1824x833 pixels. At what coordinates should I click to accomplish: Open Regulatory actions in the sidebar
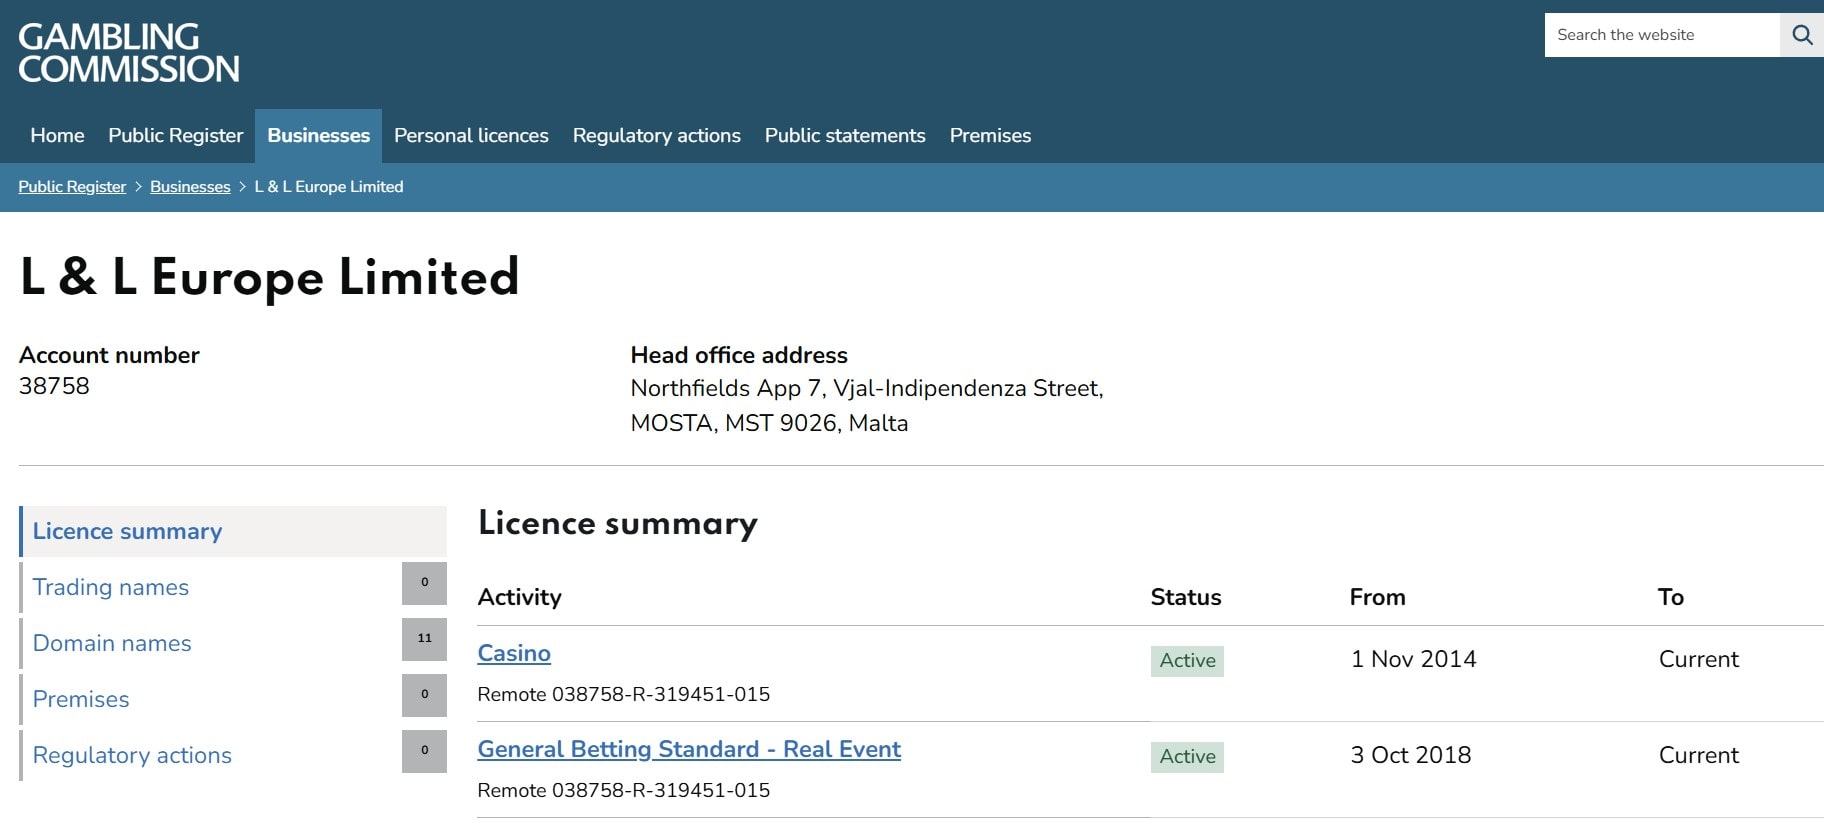click(x=132, y=755)
